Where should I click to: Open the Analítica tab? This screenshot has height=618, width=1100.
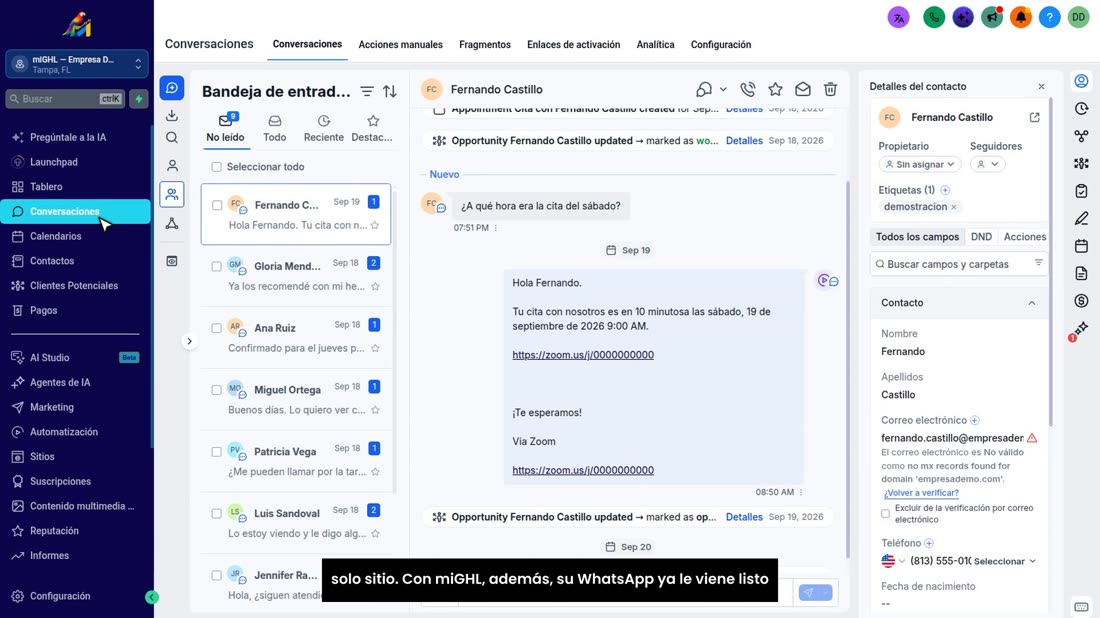655,44
